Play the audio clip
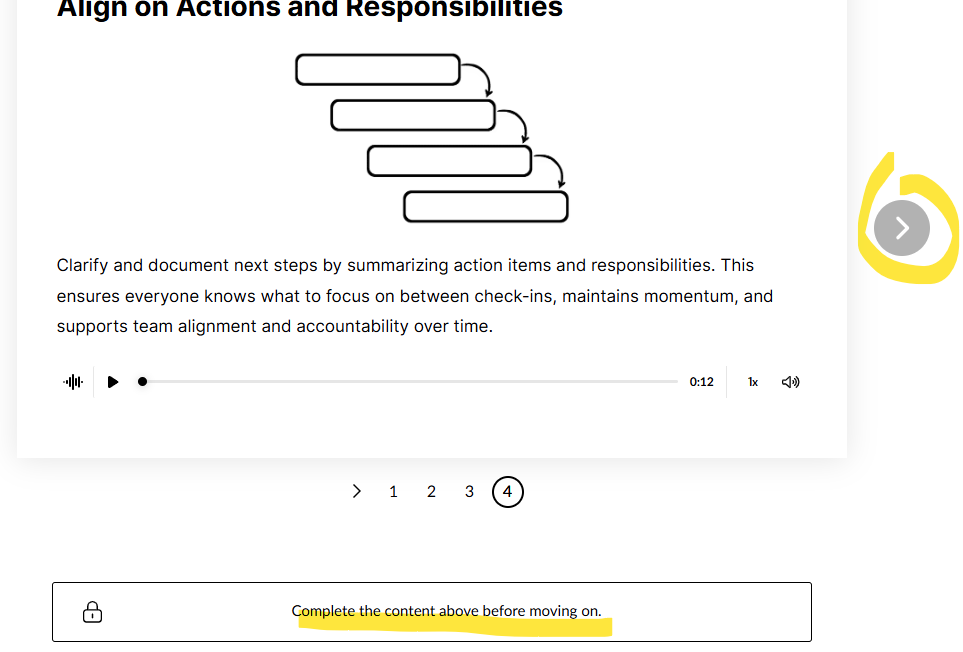This screenshot has width=963, height=652. [113, 382]
